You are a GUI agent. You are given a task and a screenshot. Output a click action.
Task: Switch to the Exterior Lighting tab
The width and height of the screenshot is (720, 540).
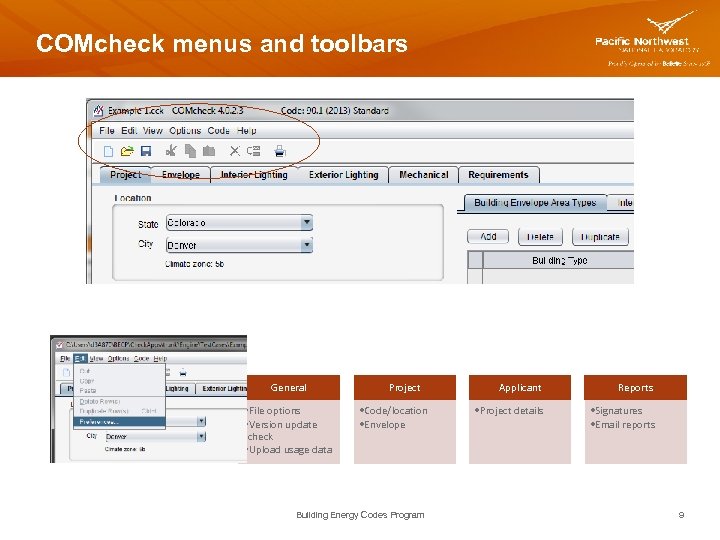[343, 175]
